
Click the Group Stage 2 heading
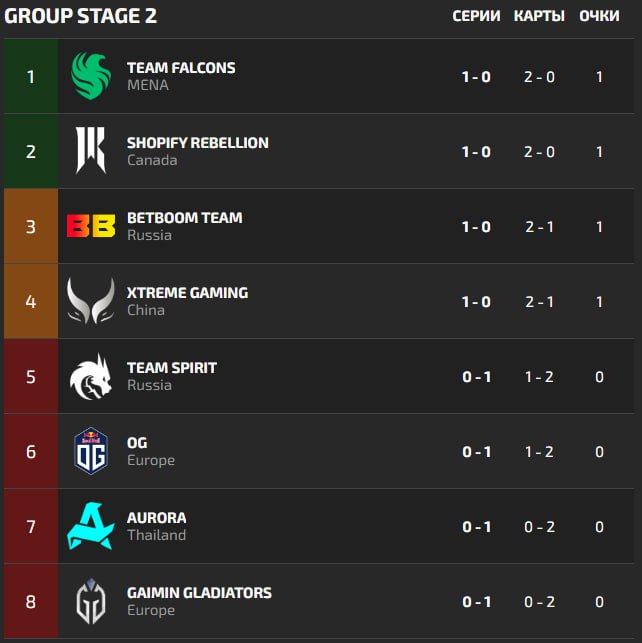tap(81, 16)
